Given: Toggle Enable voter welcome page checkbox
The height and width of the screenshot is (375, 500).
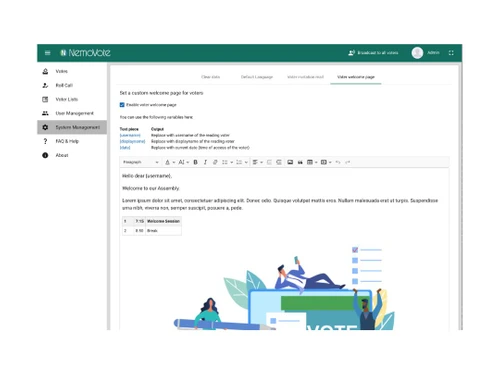Looking at the screenshot, I should pyautogui.click(x=122, y=105).
